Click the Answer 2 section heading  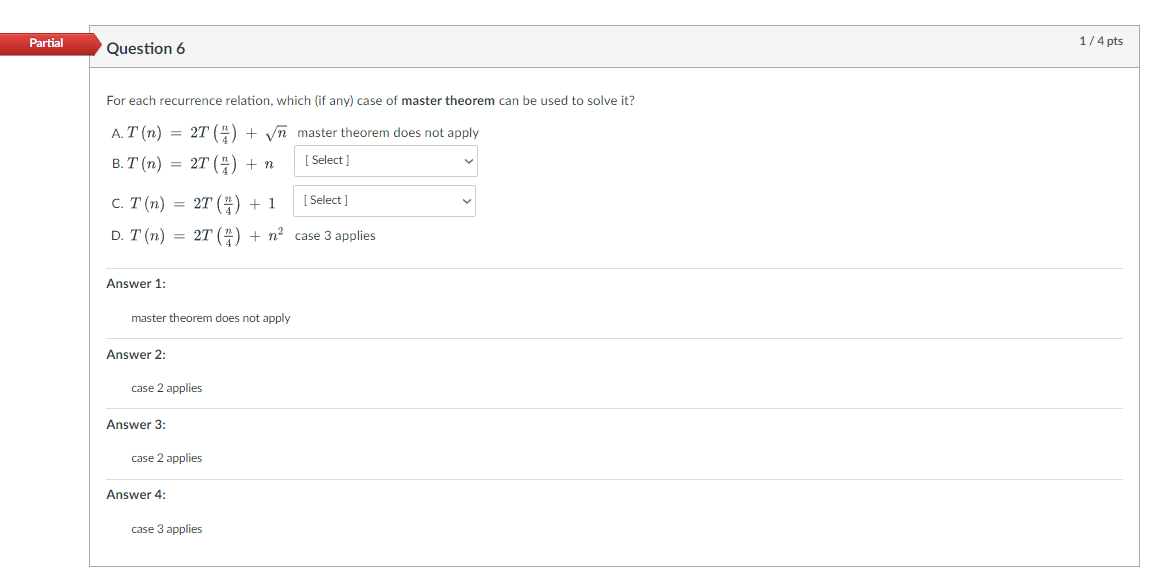click(134, 354)
